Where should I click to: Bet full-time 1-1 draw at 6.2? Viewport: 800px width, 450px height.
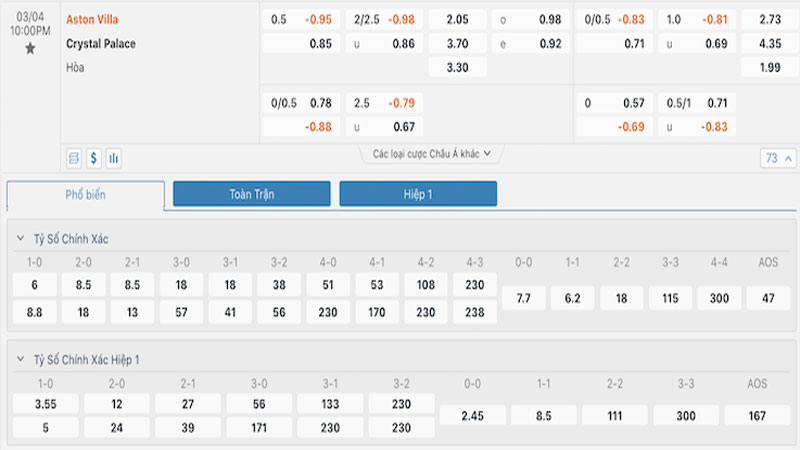point(572,298)
